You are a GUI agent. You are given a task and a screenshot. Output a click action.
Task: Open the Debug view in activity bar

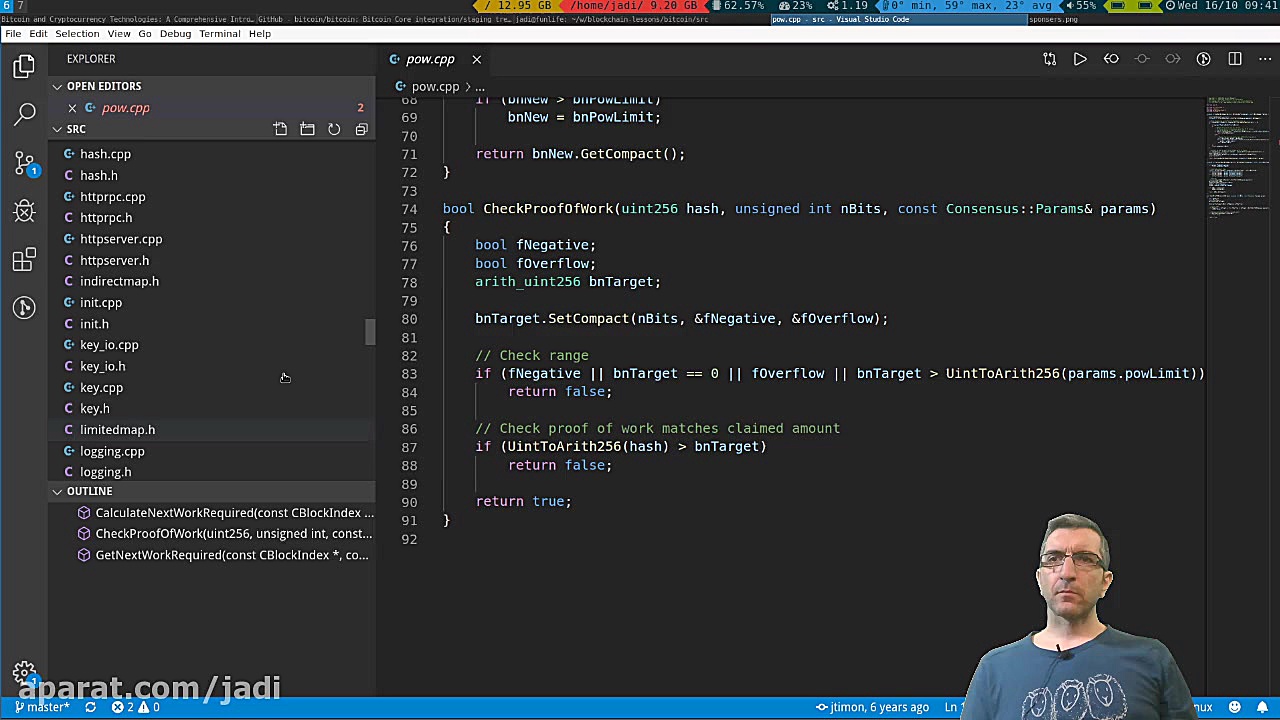click(25, 211)
